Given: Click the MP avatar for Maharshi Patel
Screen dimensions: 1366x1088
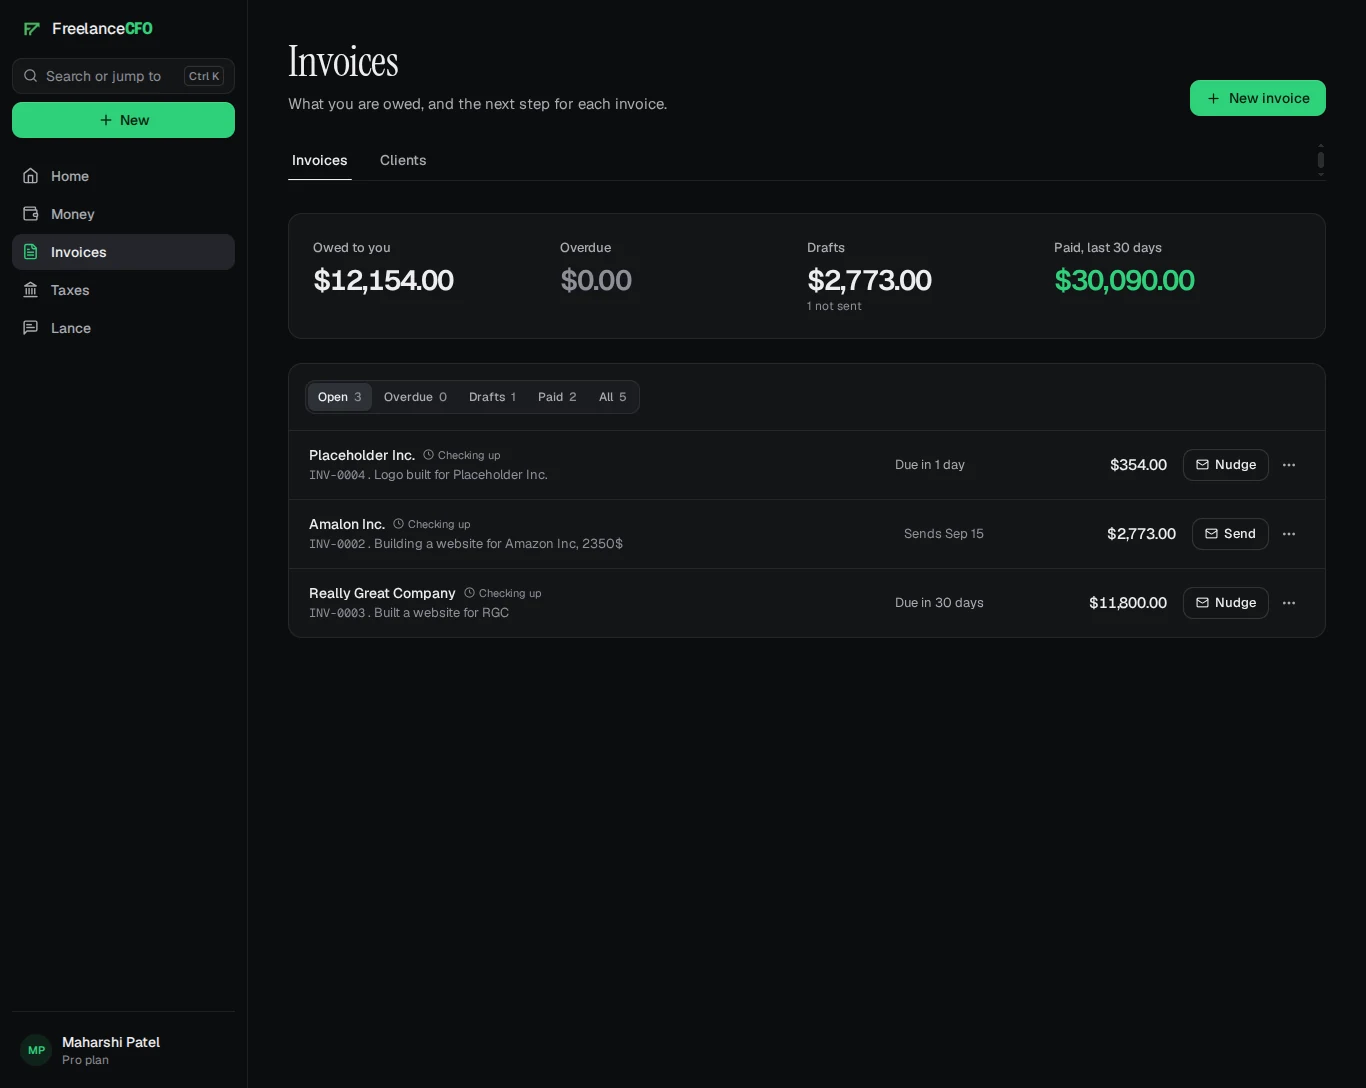Looking at the screenshot, I should [x=36, y=1050].
